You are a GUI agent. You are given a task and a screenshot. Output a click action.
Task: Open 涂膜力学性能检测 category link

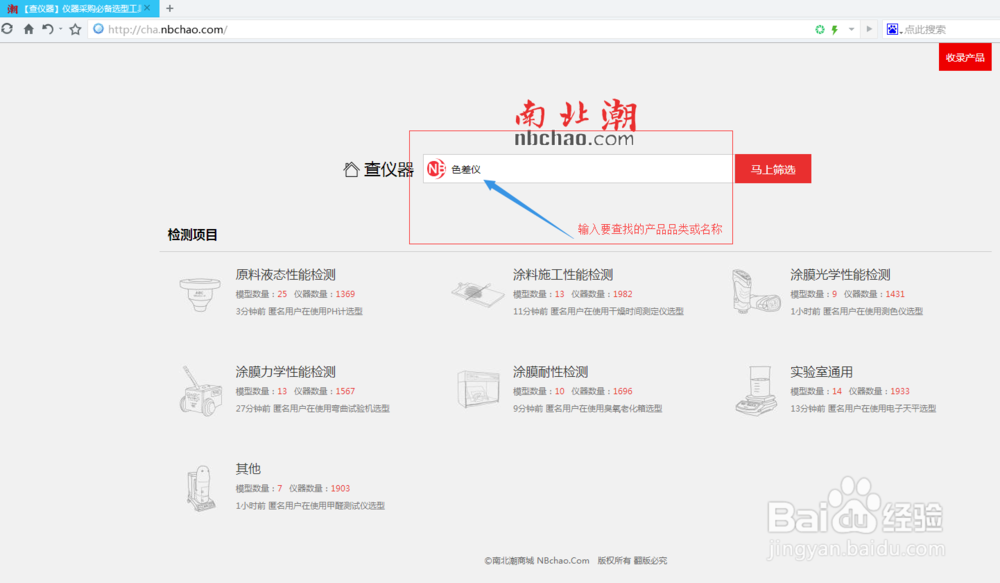click(285, 372)
